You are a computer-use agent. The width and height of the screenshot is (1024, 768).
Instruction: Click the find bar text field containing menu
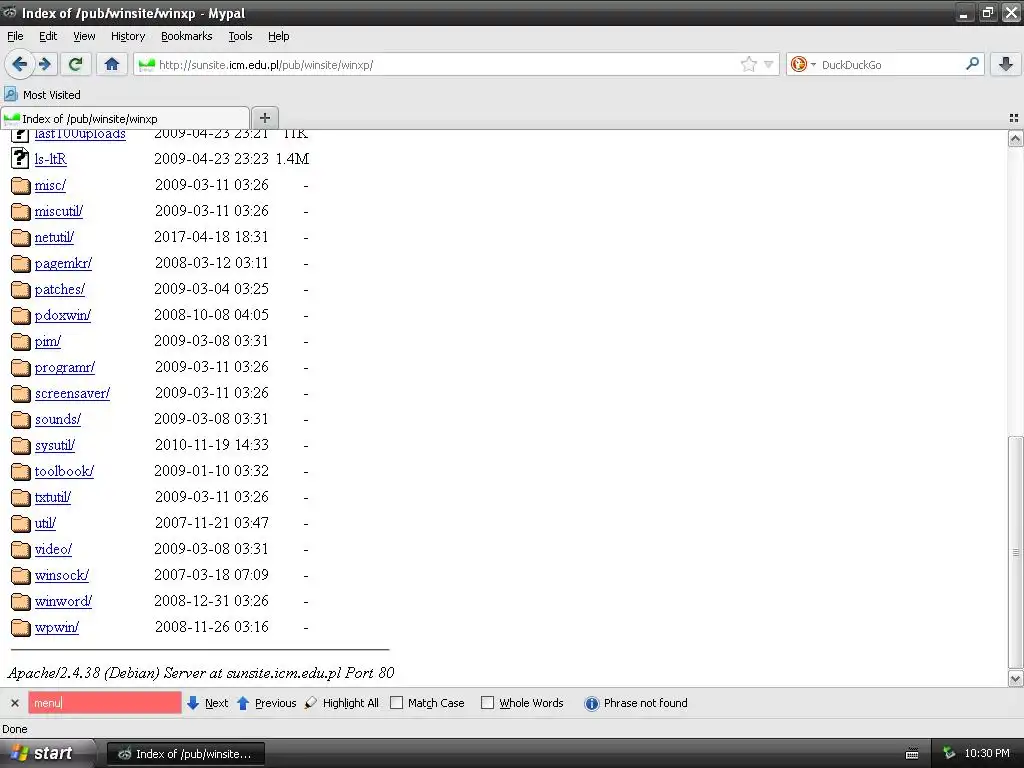tap(104, 703)
